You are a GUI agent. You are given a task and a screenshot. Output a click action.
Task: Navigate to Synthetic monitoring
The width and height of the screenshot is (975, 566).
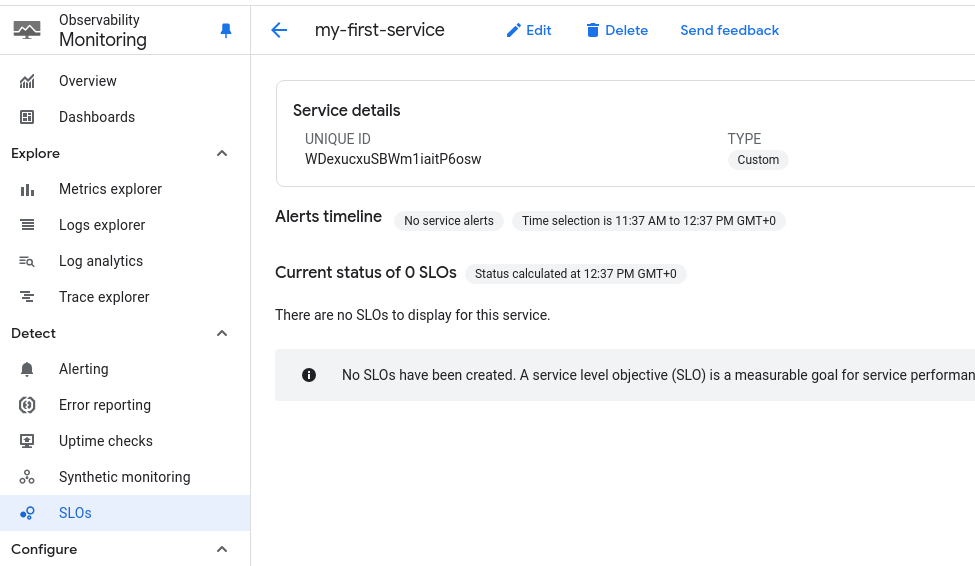[x=125, y=477]
